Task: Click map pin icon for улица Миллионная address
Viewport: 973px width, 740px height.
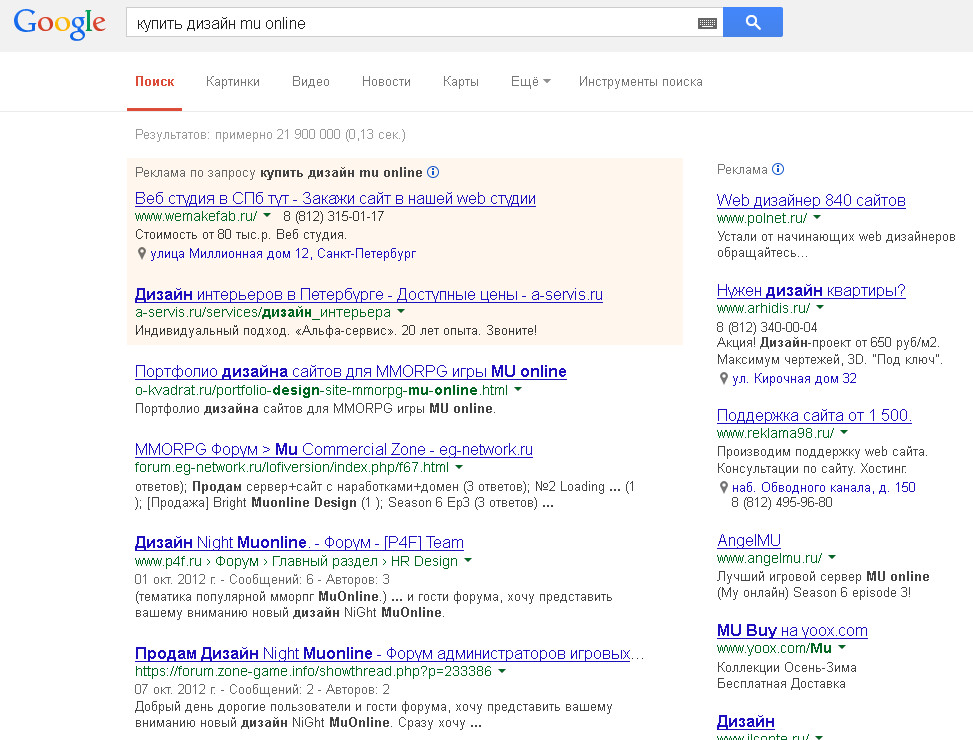Action: 141,253
